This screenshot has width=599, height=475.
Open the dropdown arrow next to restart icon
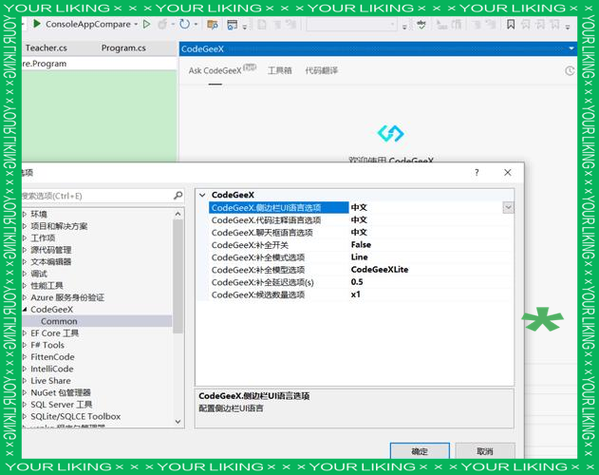(x=196, y=24)
